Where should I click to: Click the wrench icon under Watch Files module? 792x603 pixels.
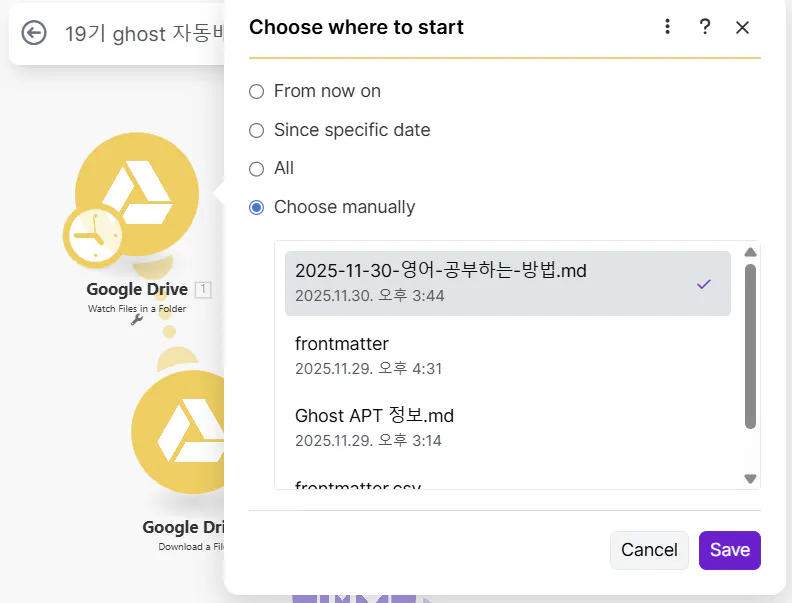136,320
